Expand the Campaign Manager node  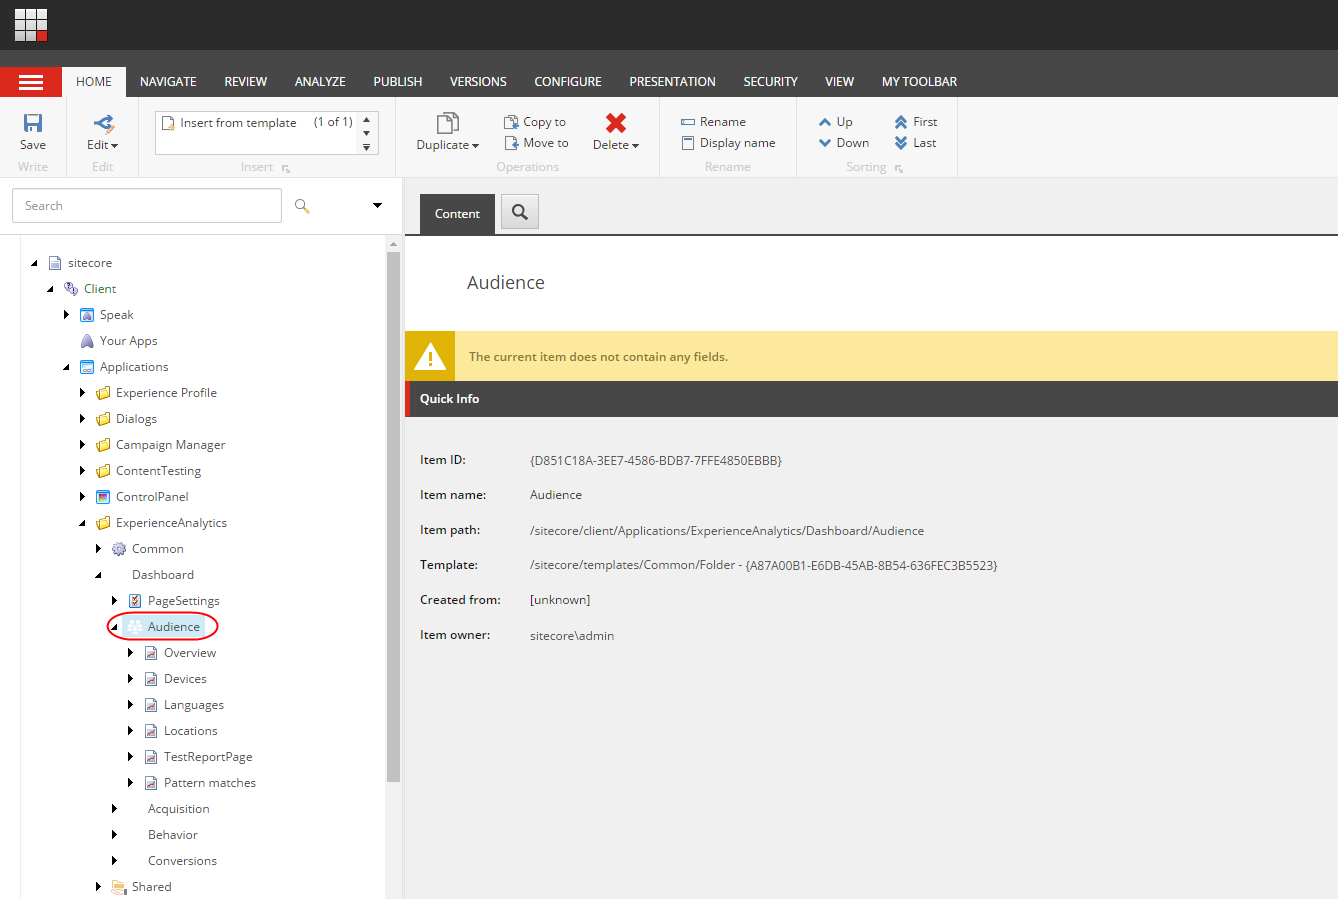(82, 445)
